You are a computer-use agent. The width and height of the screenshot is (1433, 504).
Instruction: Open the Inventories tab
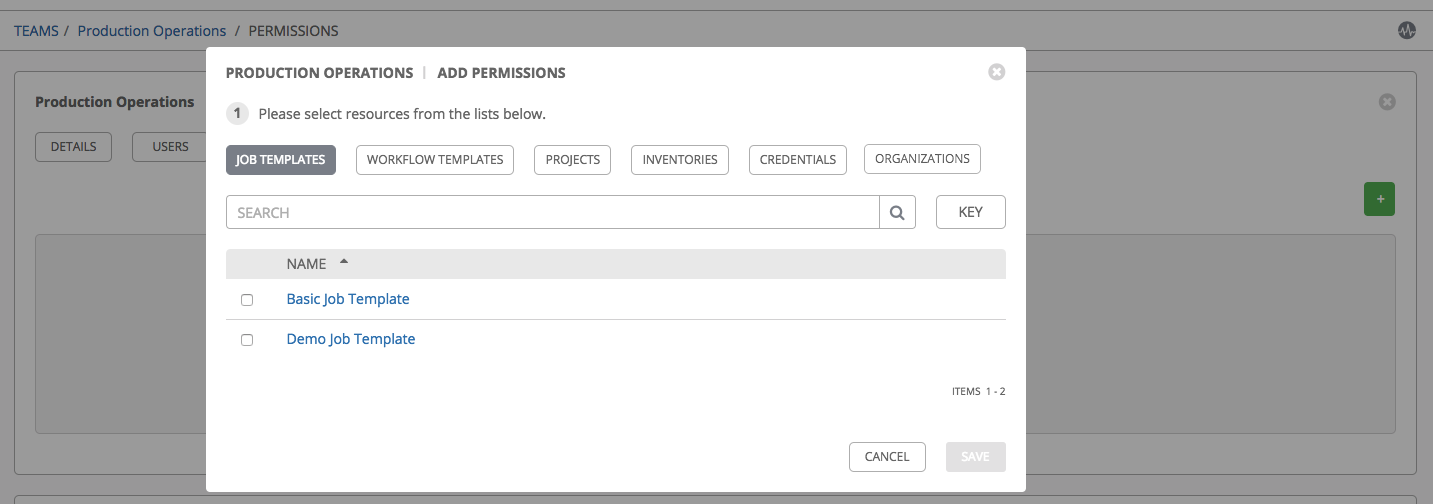tap(680, 159)
